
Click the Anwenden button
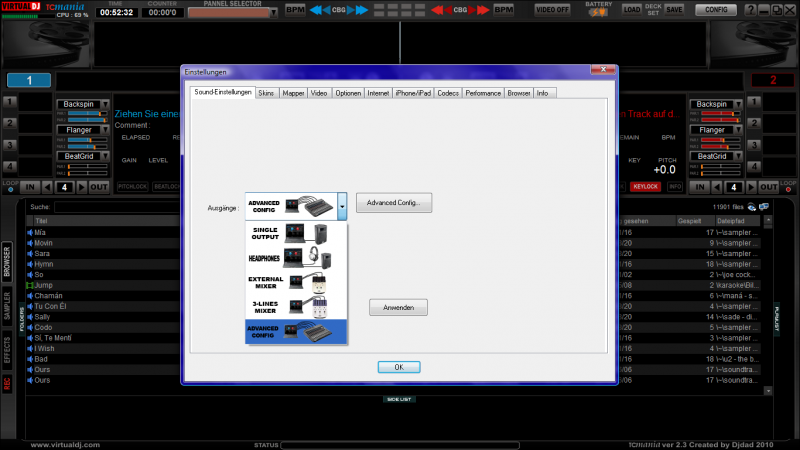click(398, 307)
